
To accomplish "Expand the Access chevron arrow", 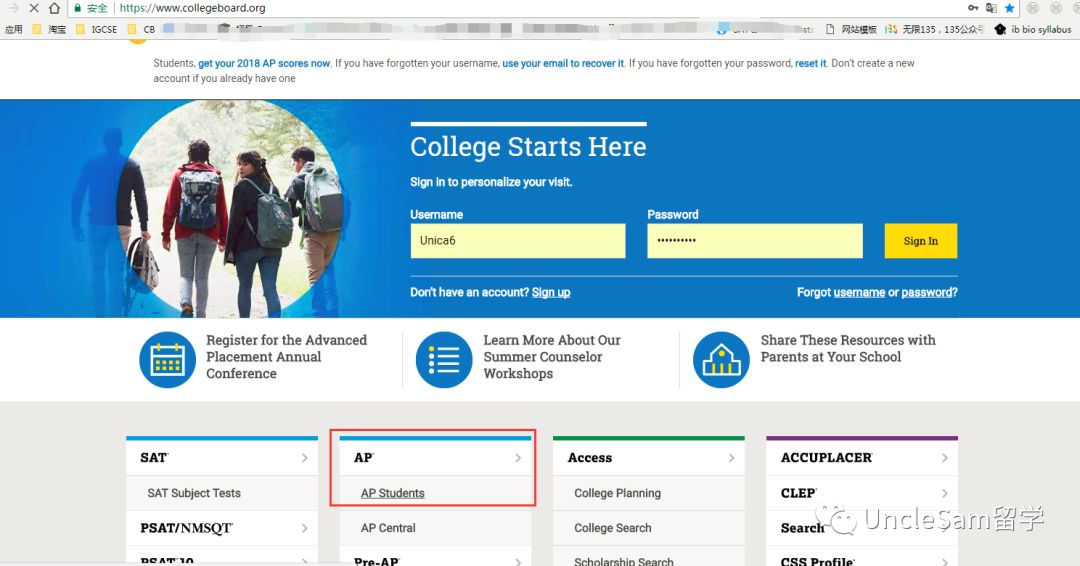I will (731, 458).
